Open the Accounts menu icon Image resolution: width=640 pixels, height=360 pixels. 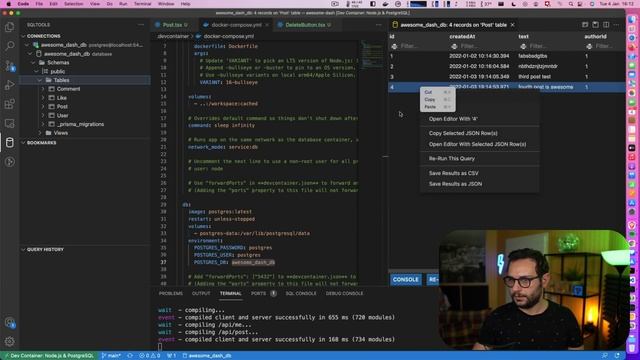[9, 322]
